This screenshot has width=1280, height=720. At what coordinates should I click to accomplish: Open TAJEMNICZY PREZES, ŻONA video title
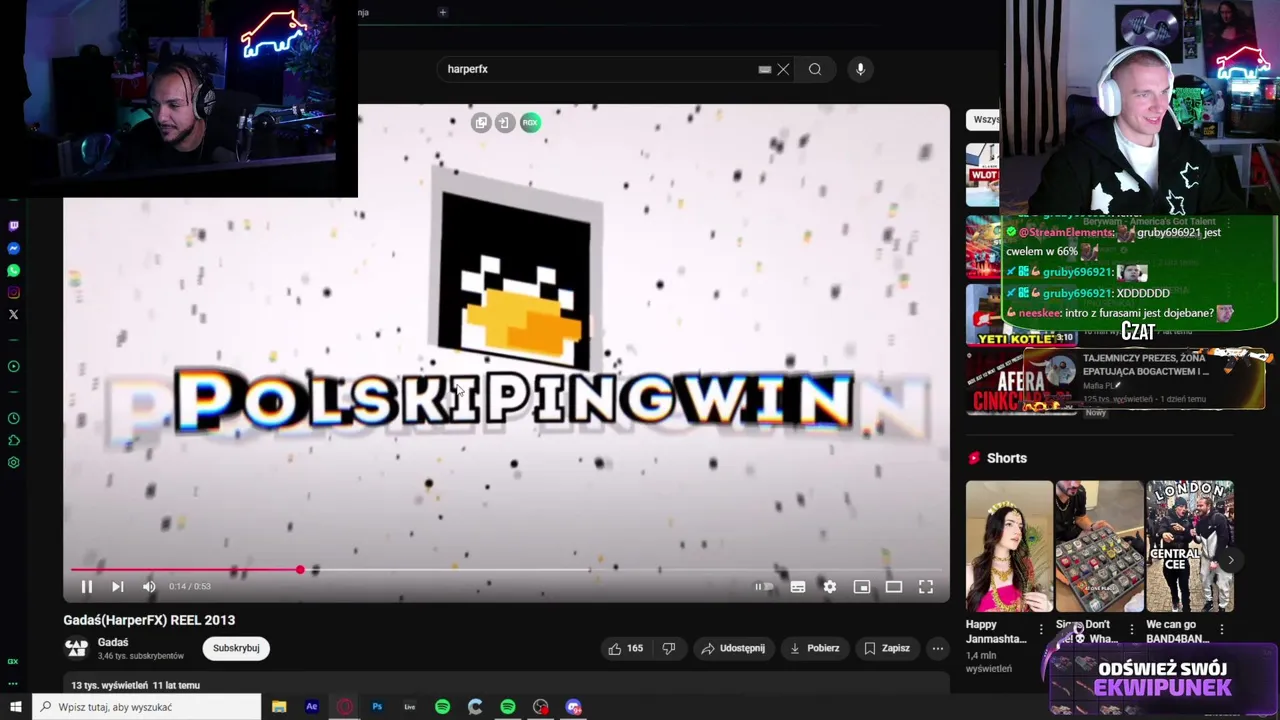(1145, 364)
